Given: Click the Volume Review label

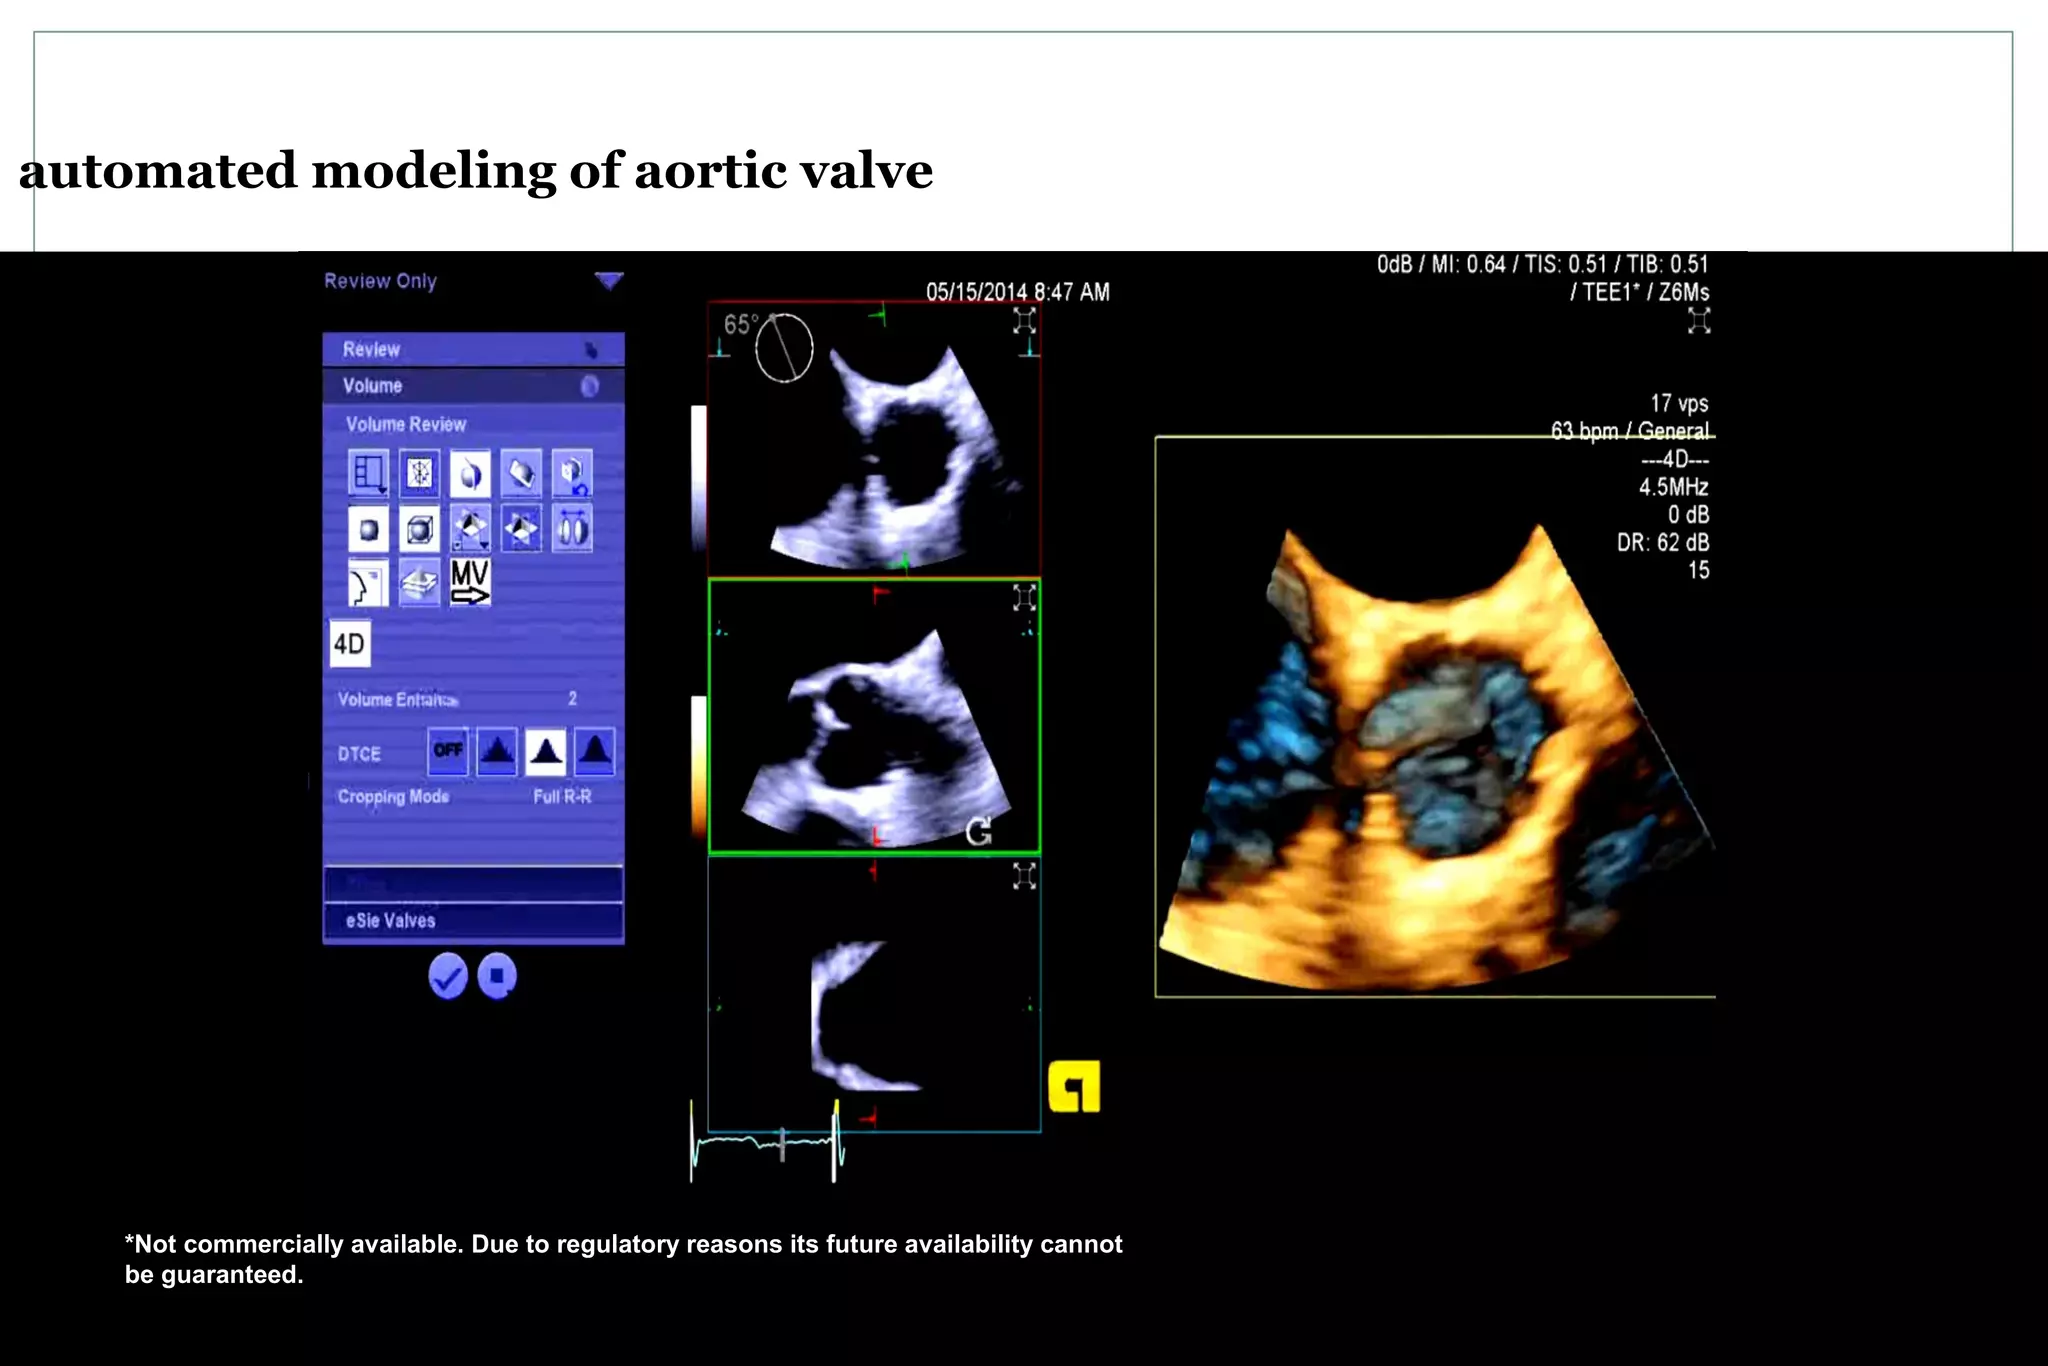Looking at the screenshot, I should (406, 424).
